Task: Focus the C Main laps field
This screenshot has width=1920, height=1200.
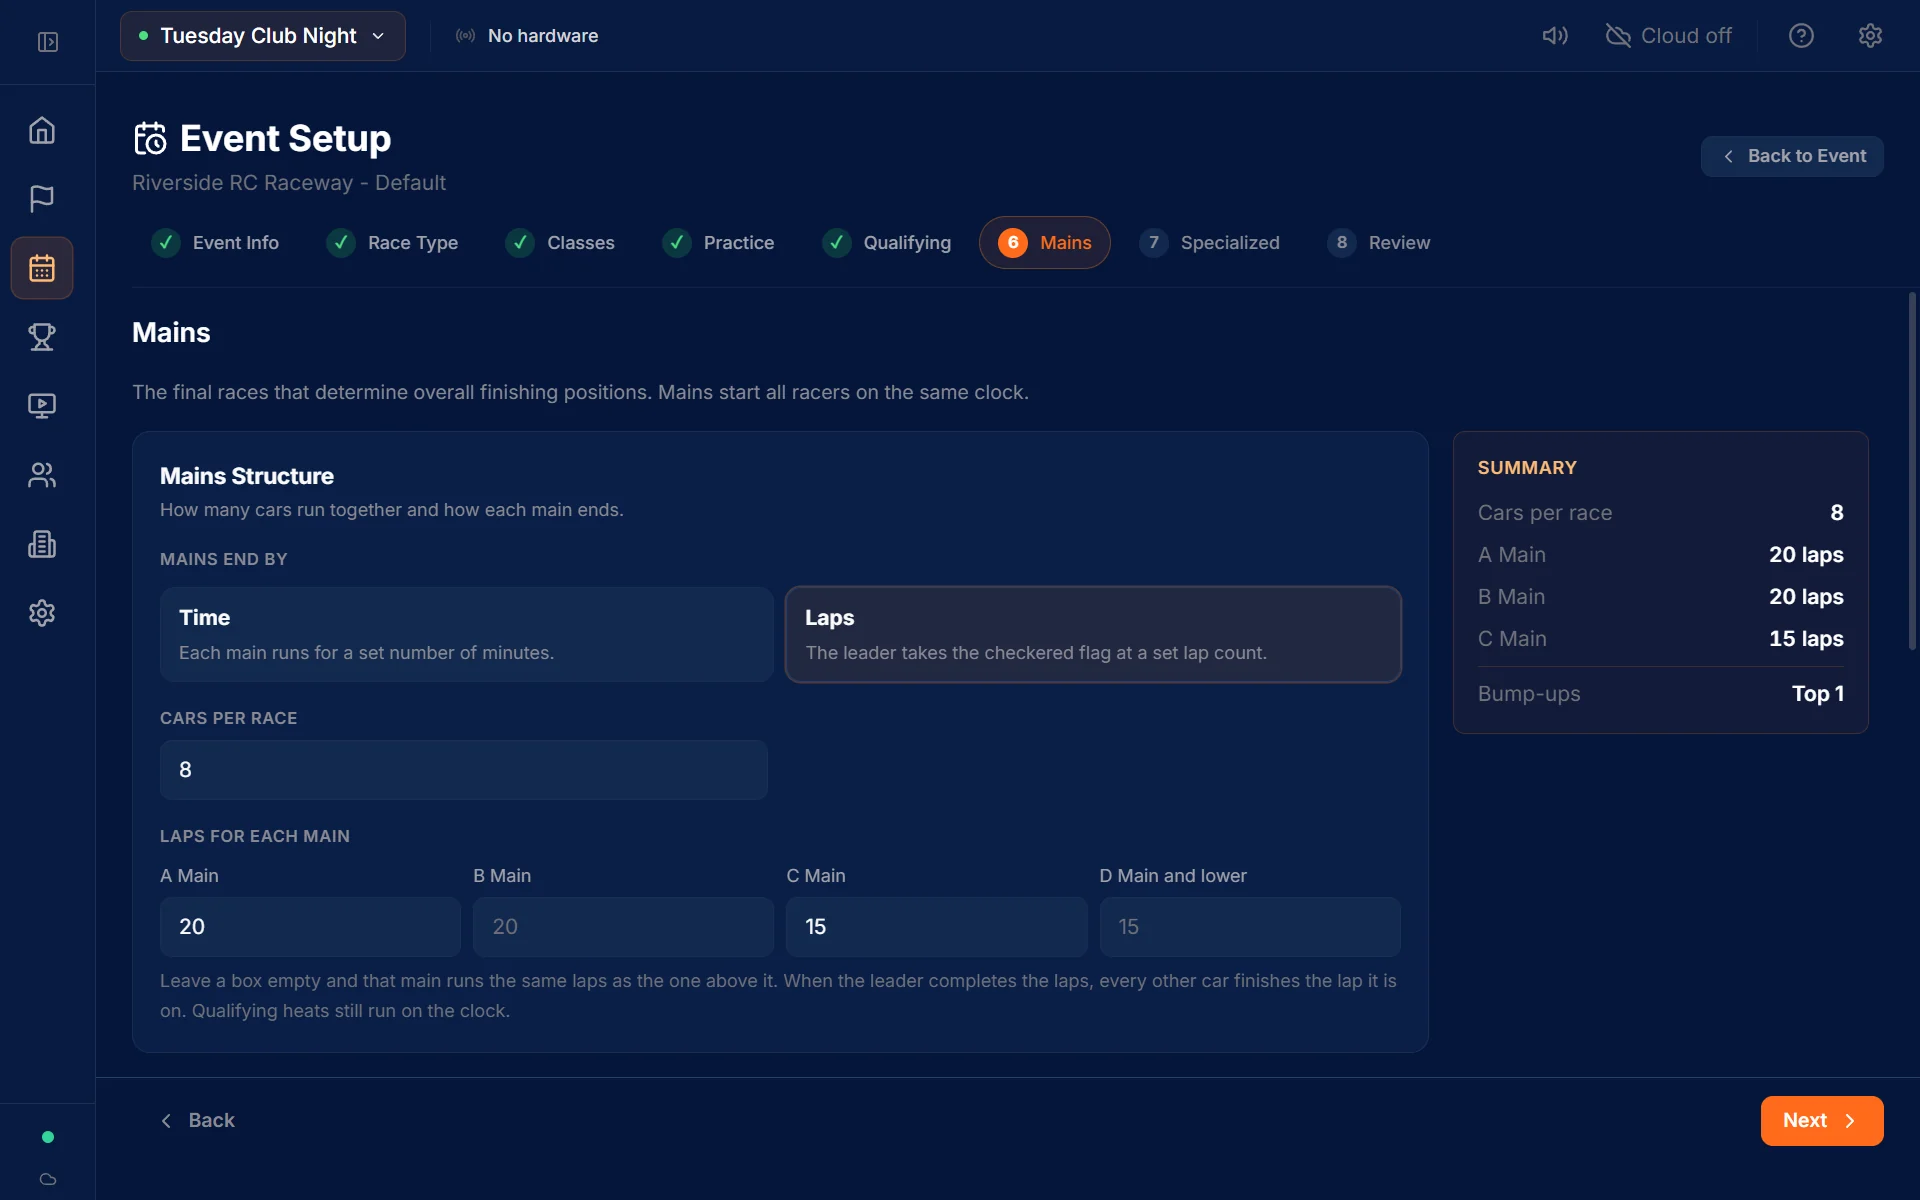Action: tap(936, 927)
